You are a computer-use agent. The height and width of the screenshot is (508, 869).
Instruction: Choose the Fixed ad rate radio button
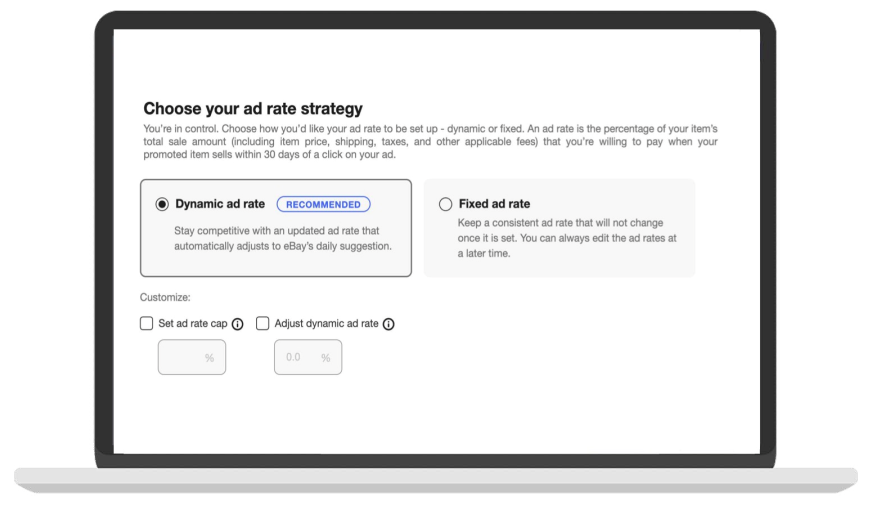446,204
